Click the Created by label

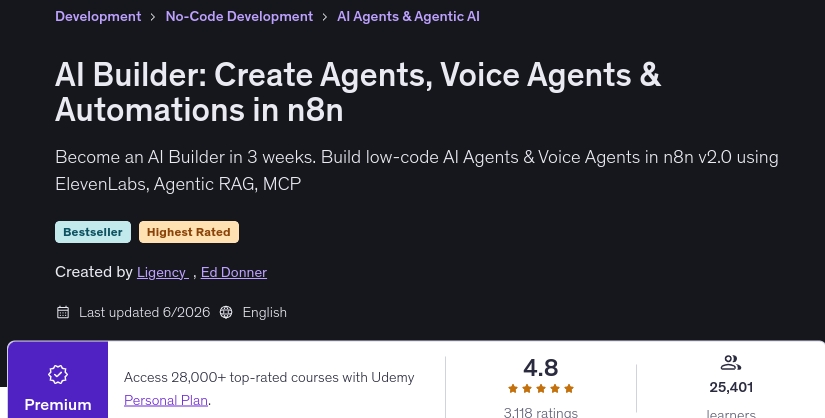click(x=94, y=272)
